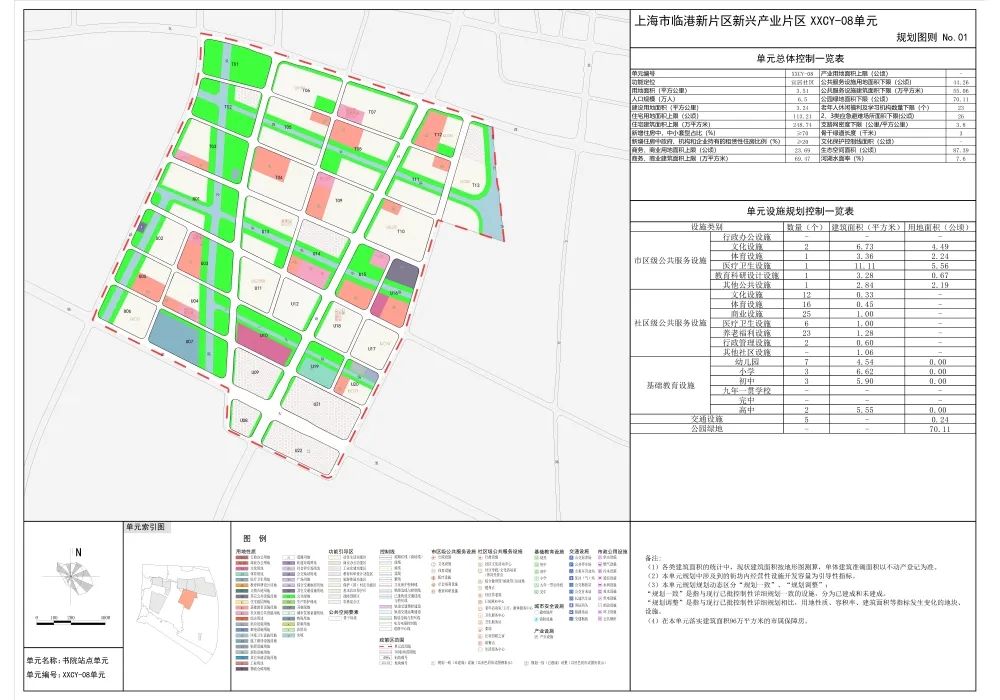Click the 商业设施 row label
1000x700 pixels.
(746, 314)
